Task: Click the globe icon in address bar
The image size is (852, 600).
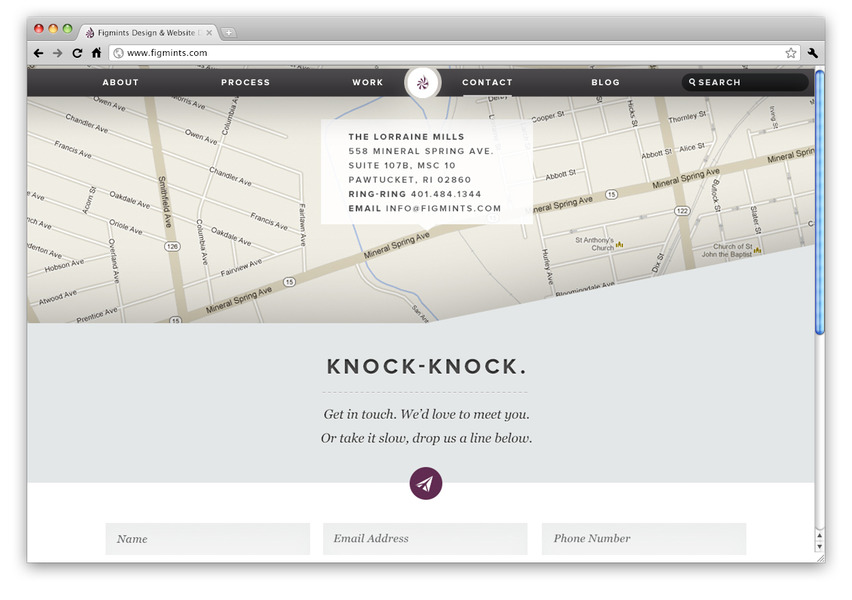Action: 118,53
